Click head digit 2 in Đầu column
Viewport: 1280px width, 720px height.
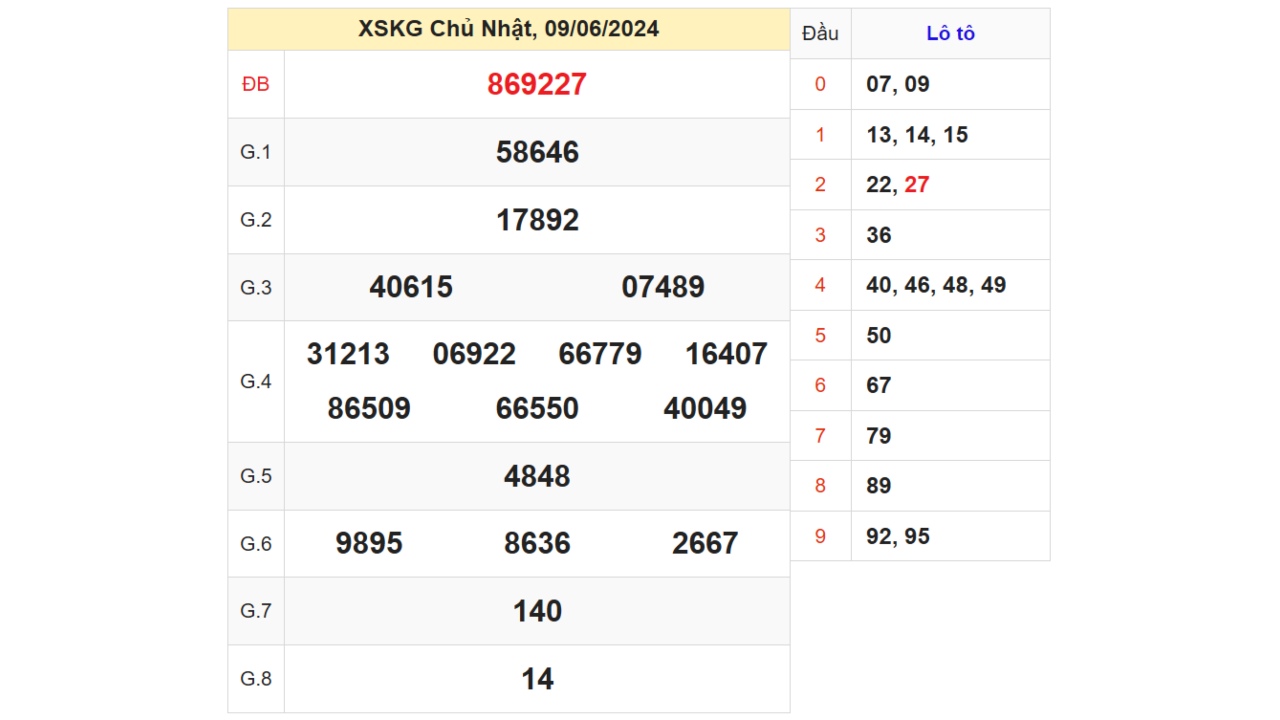[820, 185]
